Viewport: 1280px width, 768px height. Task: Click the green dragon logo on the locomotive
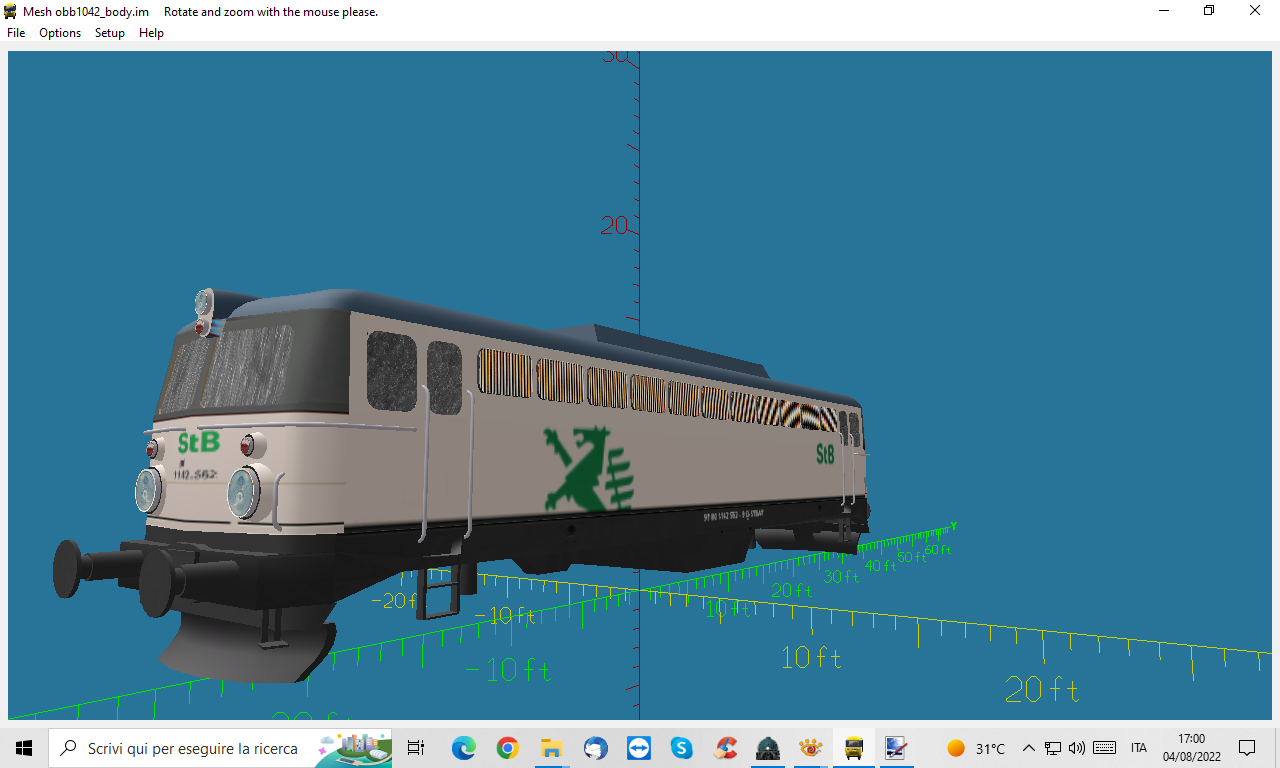590,468
